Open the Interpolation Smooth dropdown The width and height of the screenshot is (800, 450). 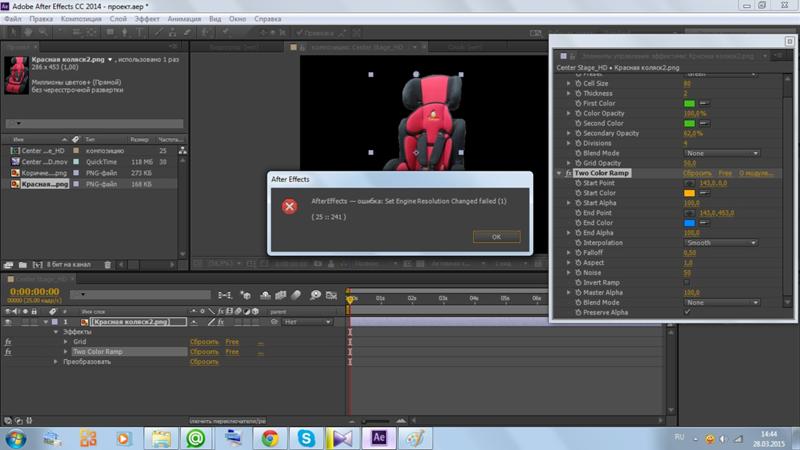(x=720, y=243)
